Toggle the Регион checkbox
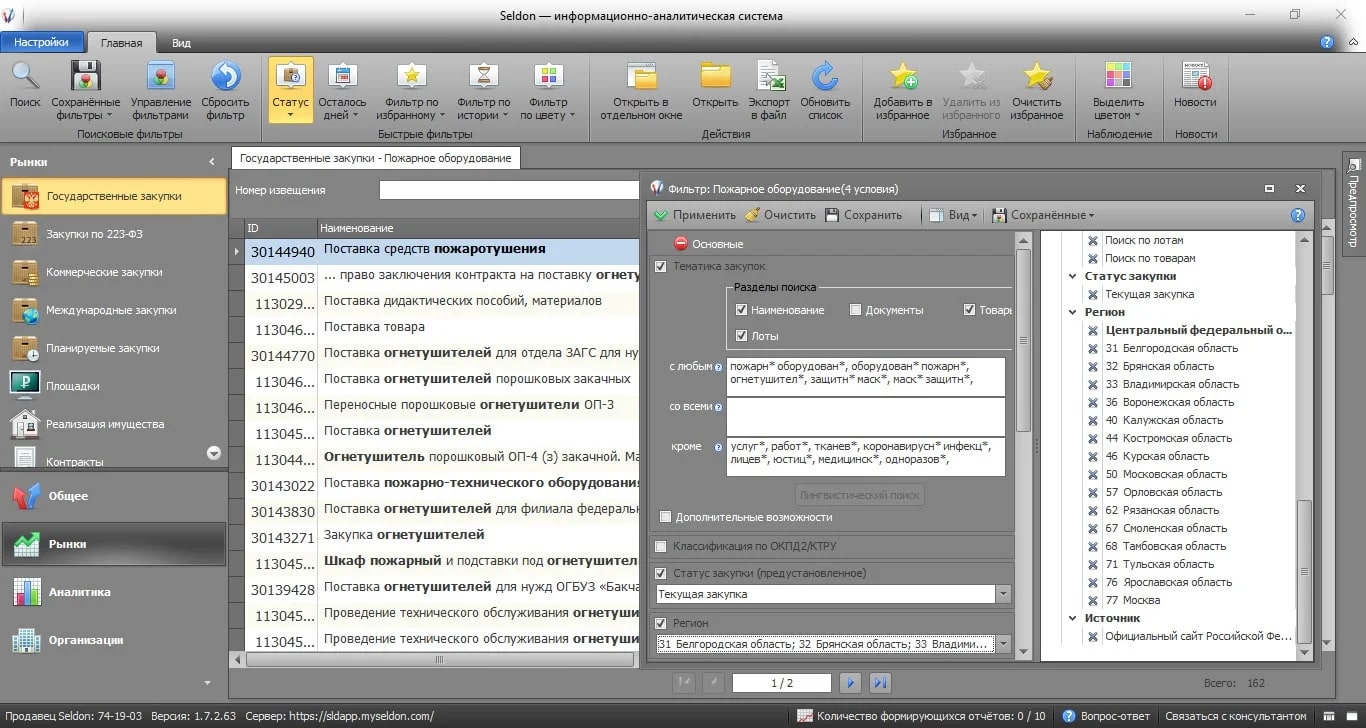The height and width of the screenshot is (728, 1366). click(x=661, y=623)
